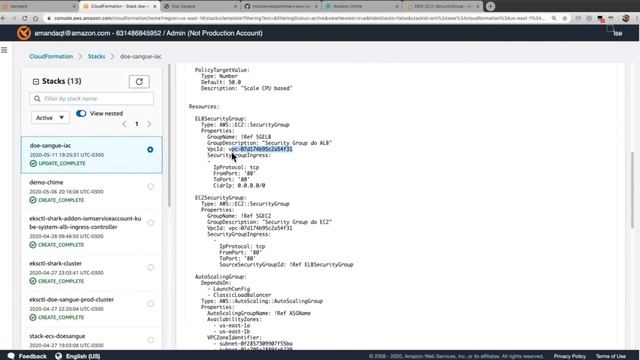Open the Active status filter dropdown

tap(50, 118)
